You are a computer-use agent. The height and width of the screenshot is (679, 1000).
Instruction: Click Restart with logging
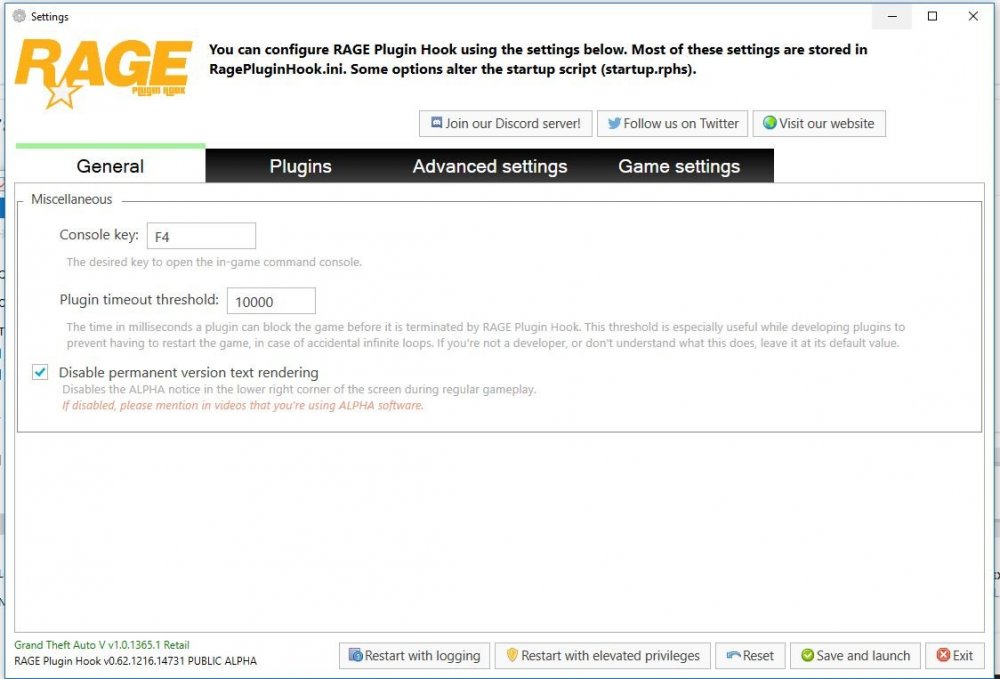pos(415,655)
